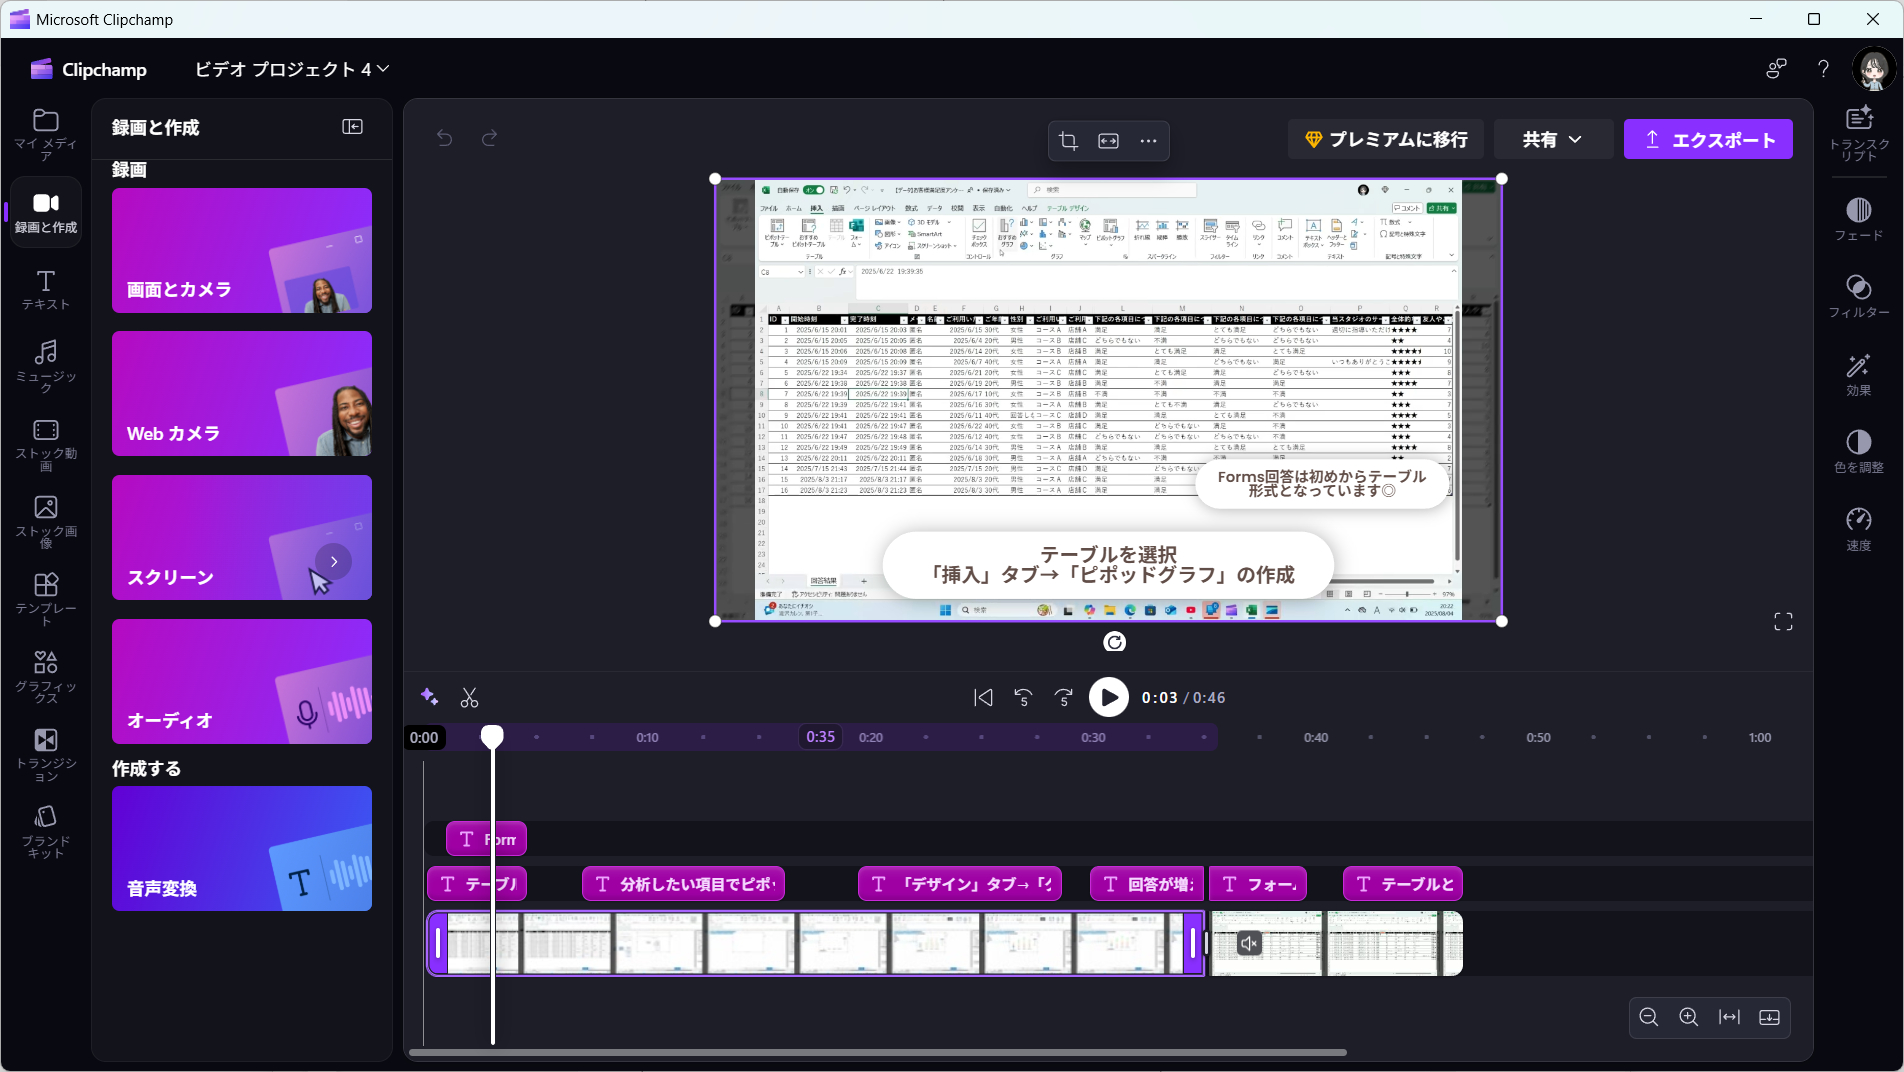
Task: Click the collapse timeline icon
Action: (1769, 1017)
